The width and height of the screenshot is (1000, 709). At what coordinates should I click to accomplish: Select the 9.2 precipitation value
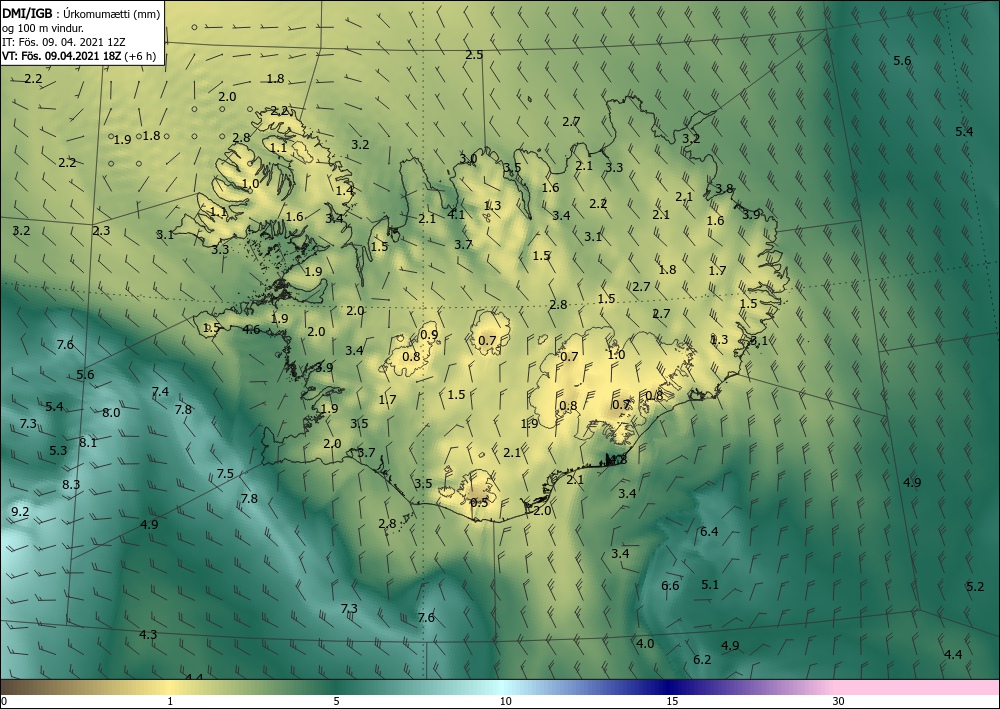pos(20,511)
